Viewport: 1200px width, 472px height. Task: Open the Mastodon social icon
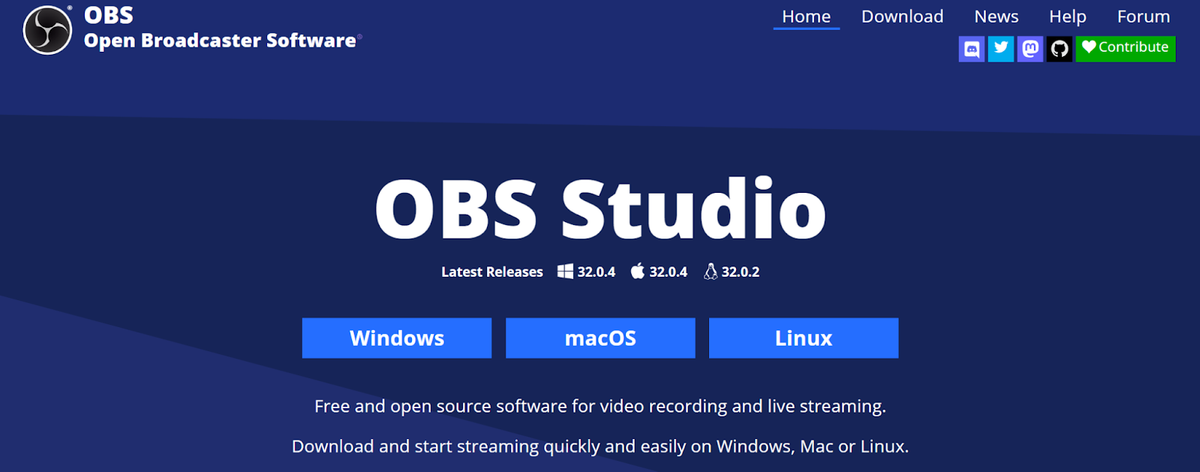1030,49
